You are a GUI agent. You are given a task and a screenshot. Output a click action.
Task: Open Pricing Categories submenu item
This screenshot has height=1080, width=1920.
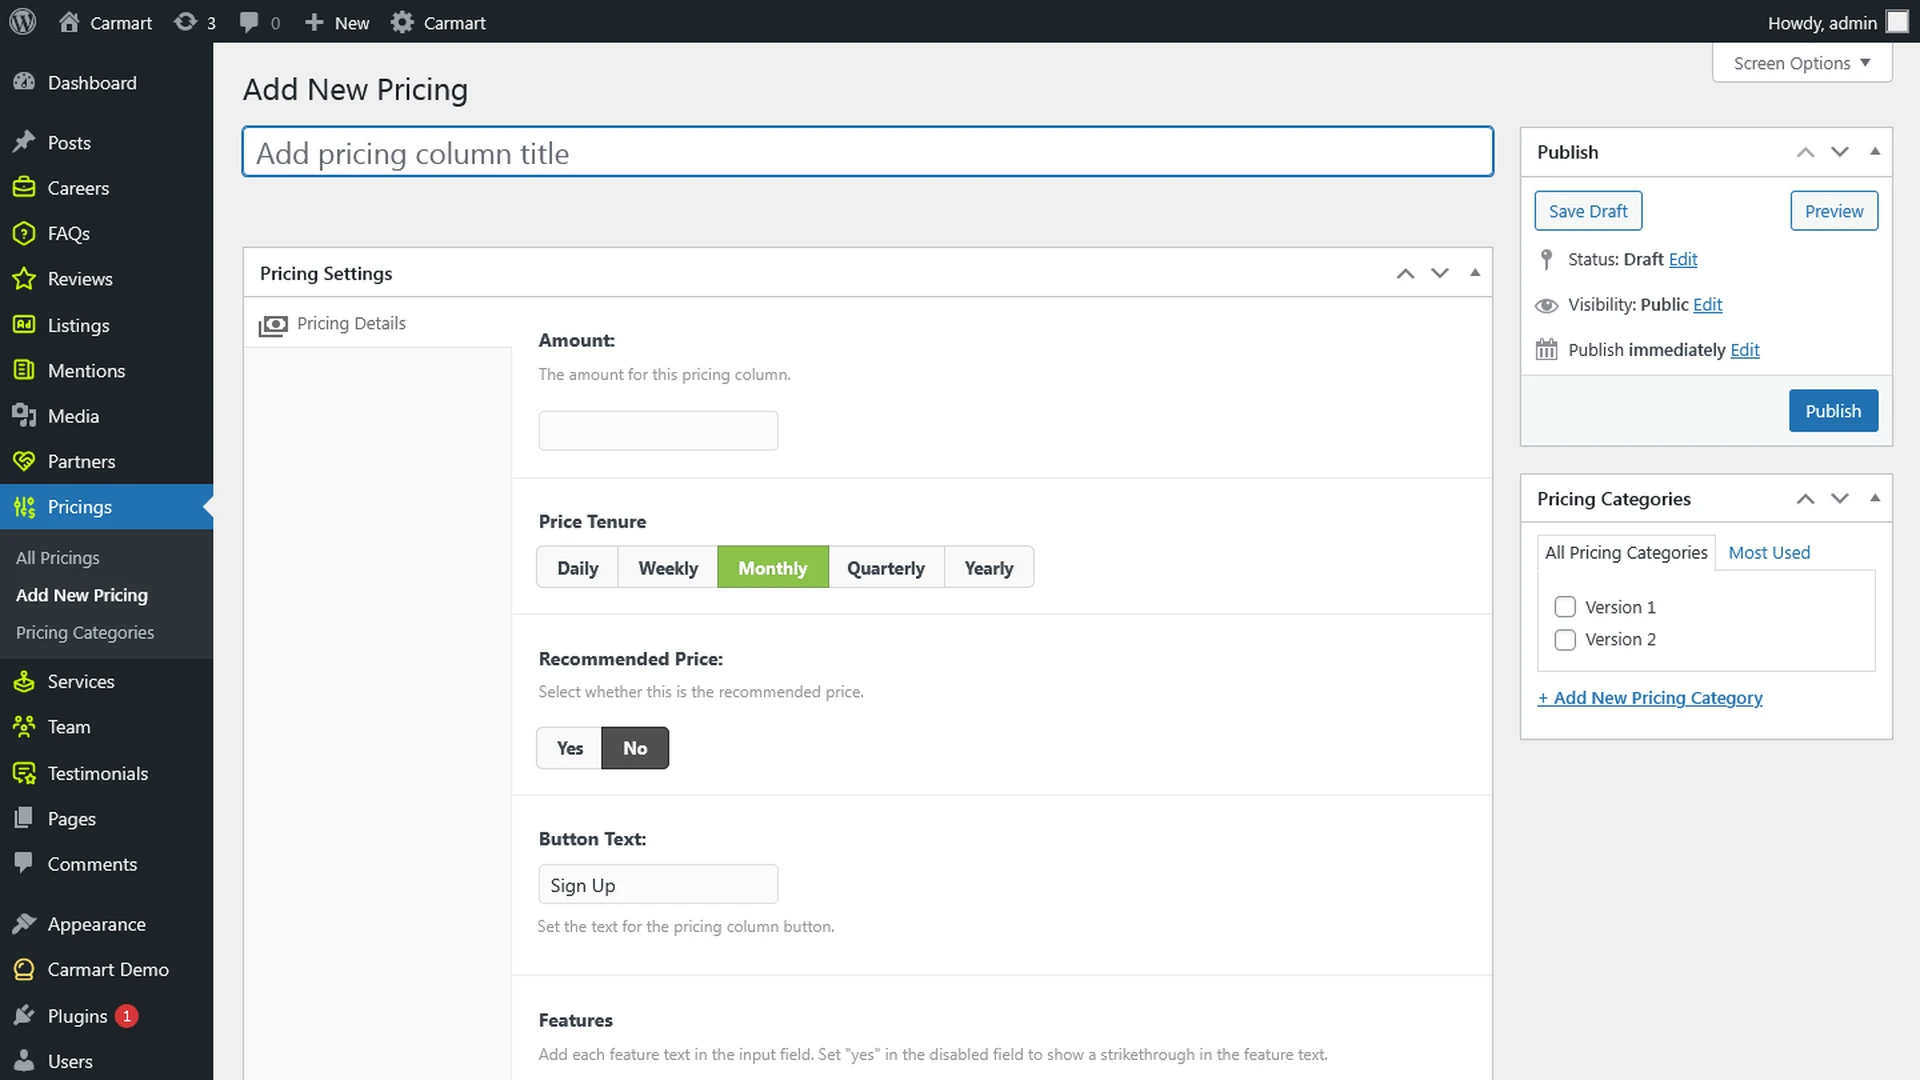[x=85, y=632]
